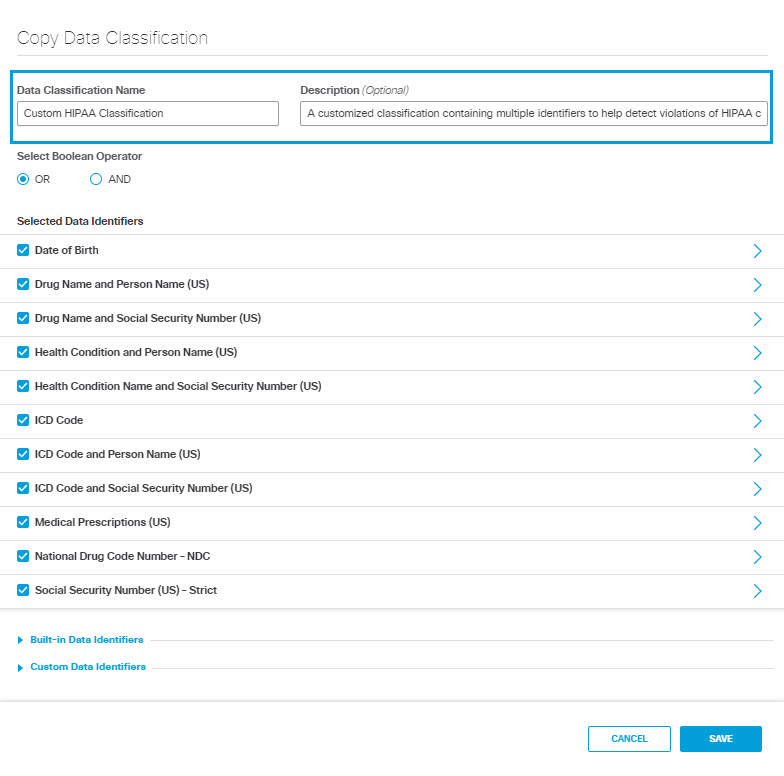Image resolution: width=784 pixels, height=776 pixels.
Task: Click ICD Code and Person Name (US) label
Action: coord(118,454)
